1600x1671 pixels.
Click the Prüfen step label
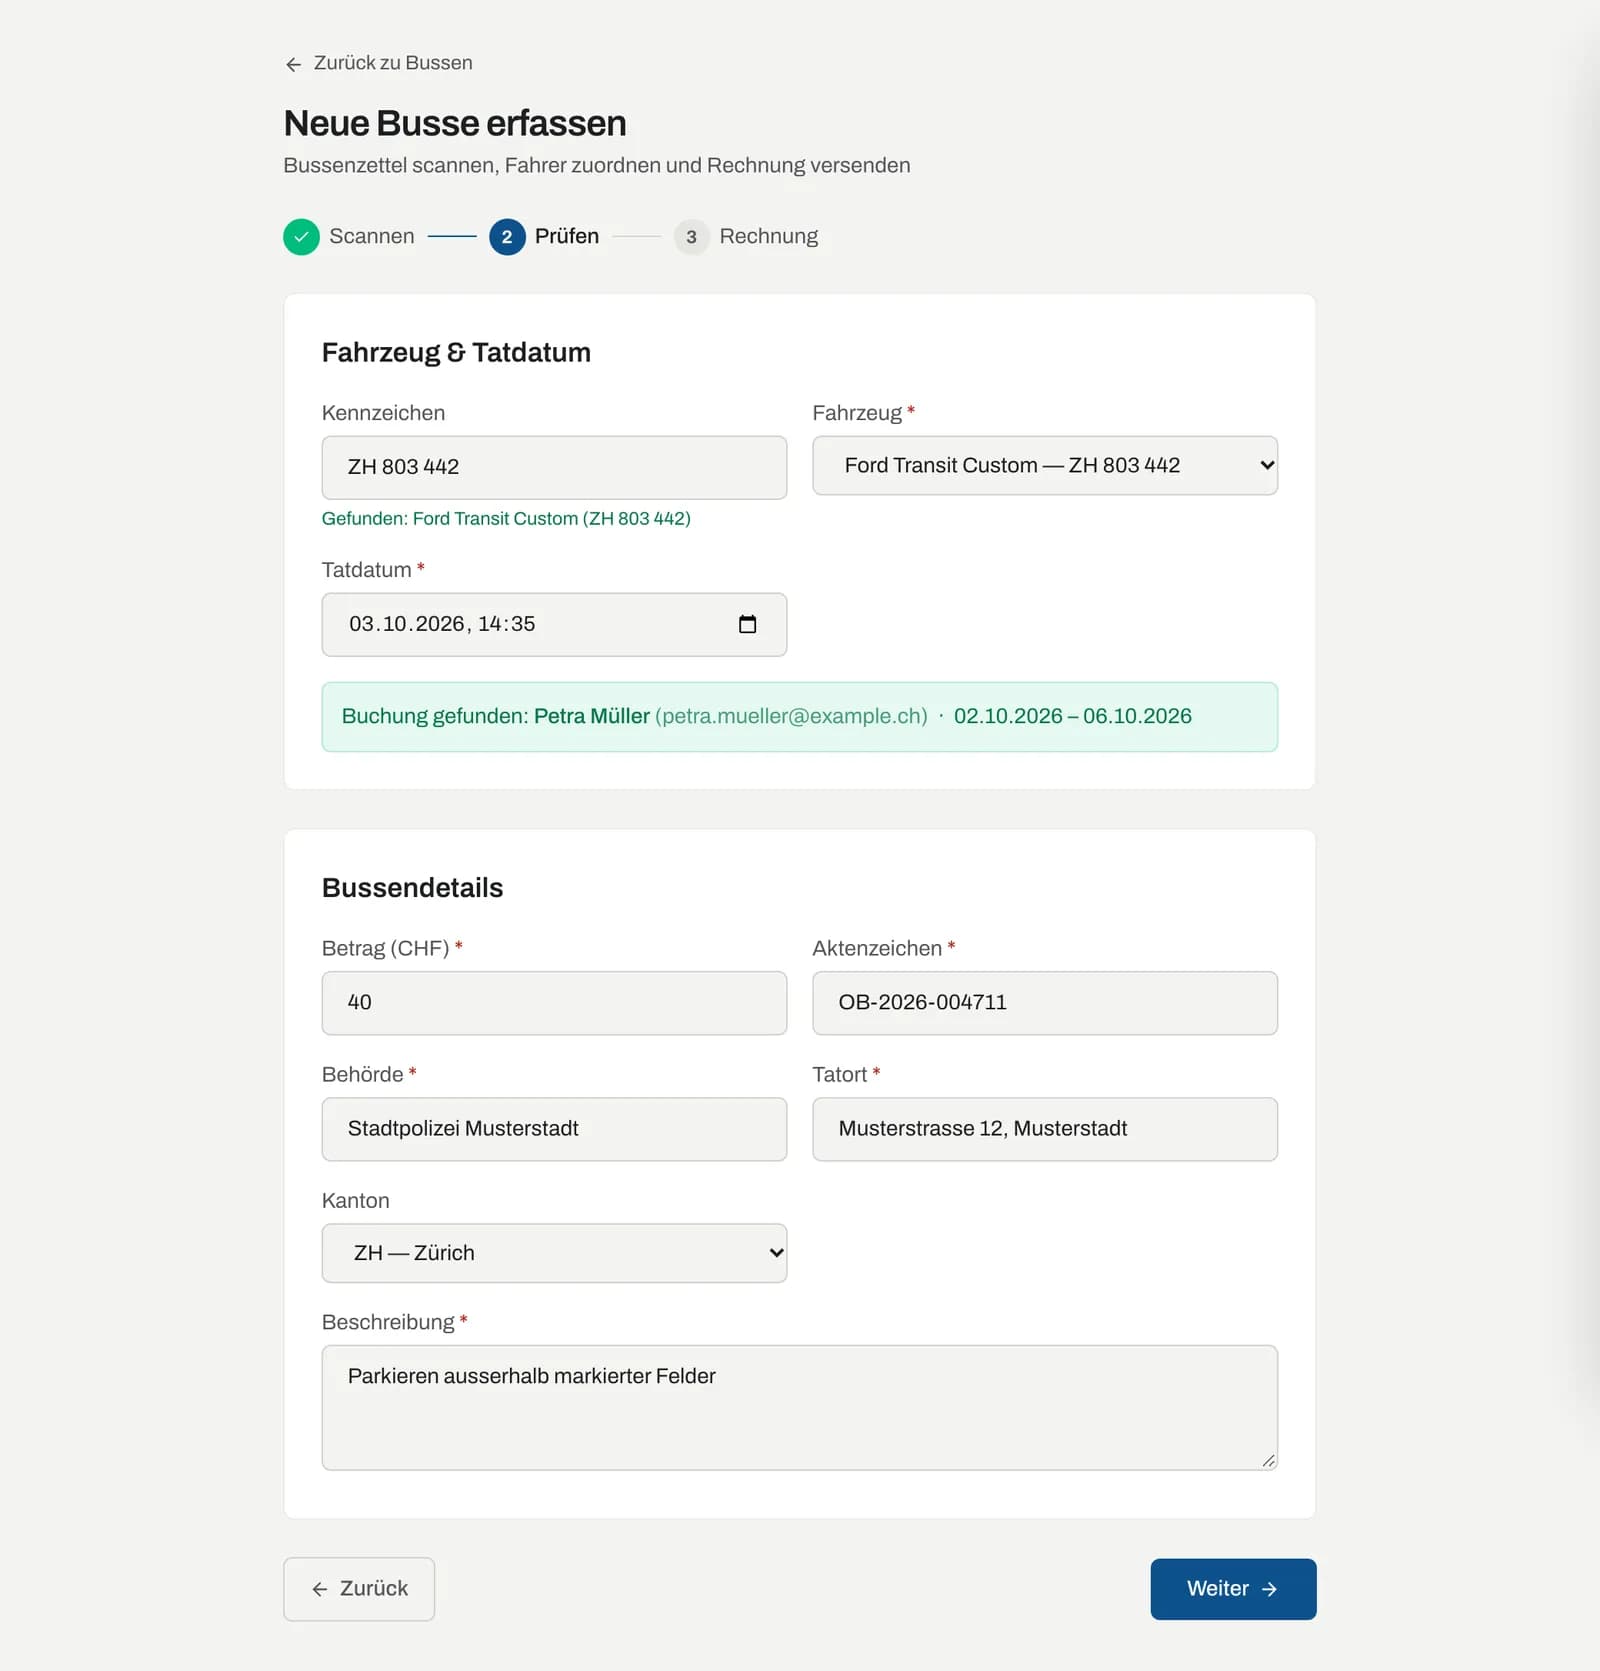coord(567,237)
